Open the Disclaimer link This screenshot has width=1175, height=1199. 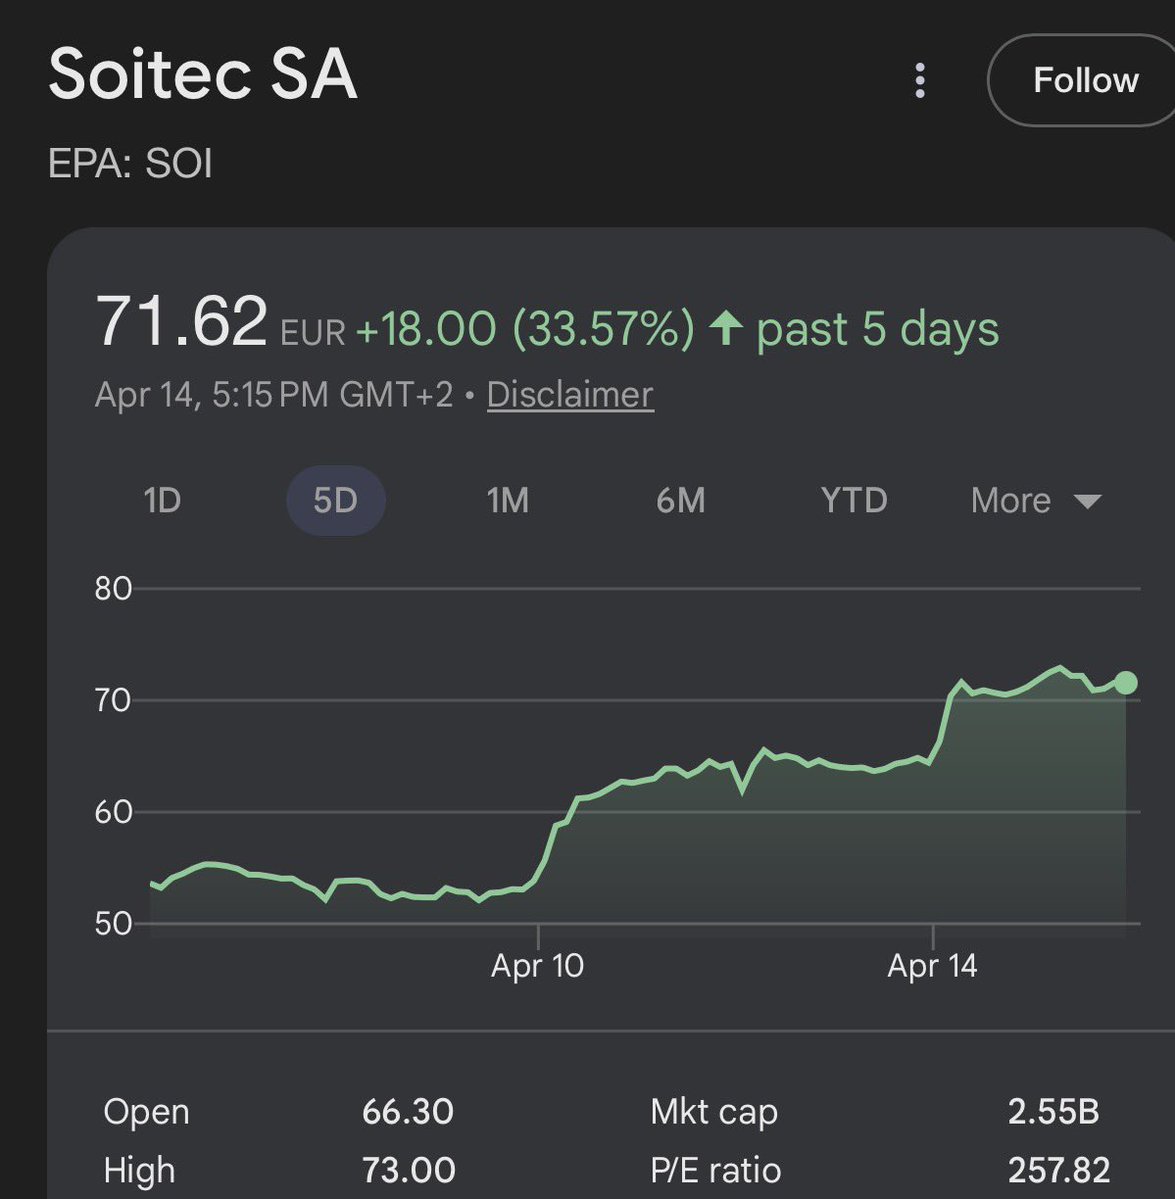coord(570,395)
